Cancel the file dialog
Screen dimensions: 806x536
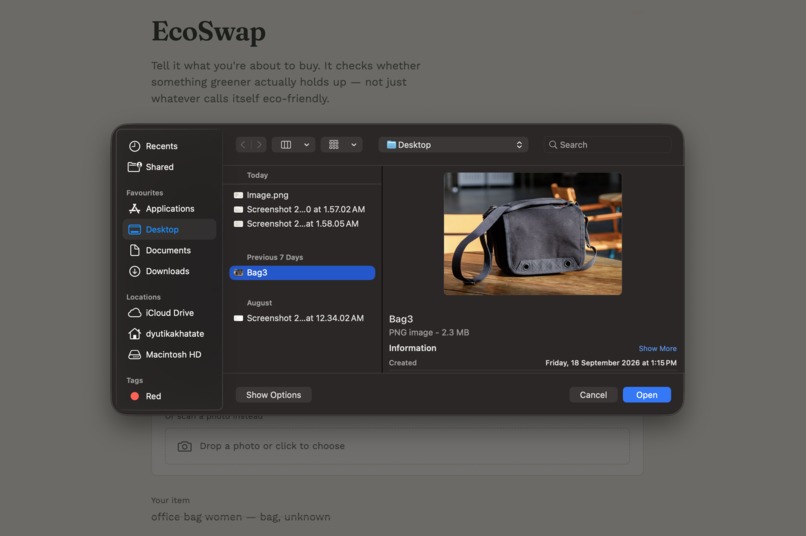[x=593, y=395]
